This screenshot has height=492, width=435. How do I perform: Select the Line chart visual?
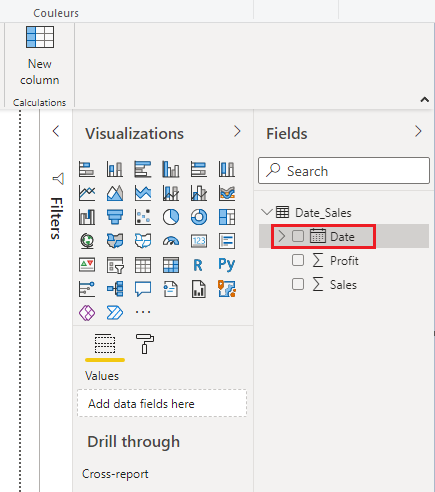(87, 193)
